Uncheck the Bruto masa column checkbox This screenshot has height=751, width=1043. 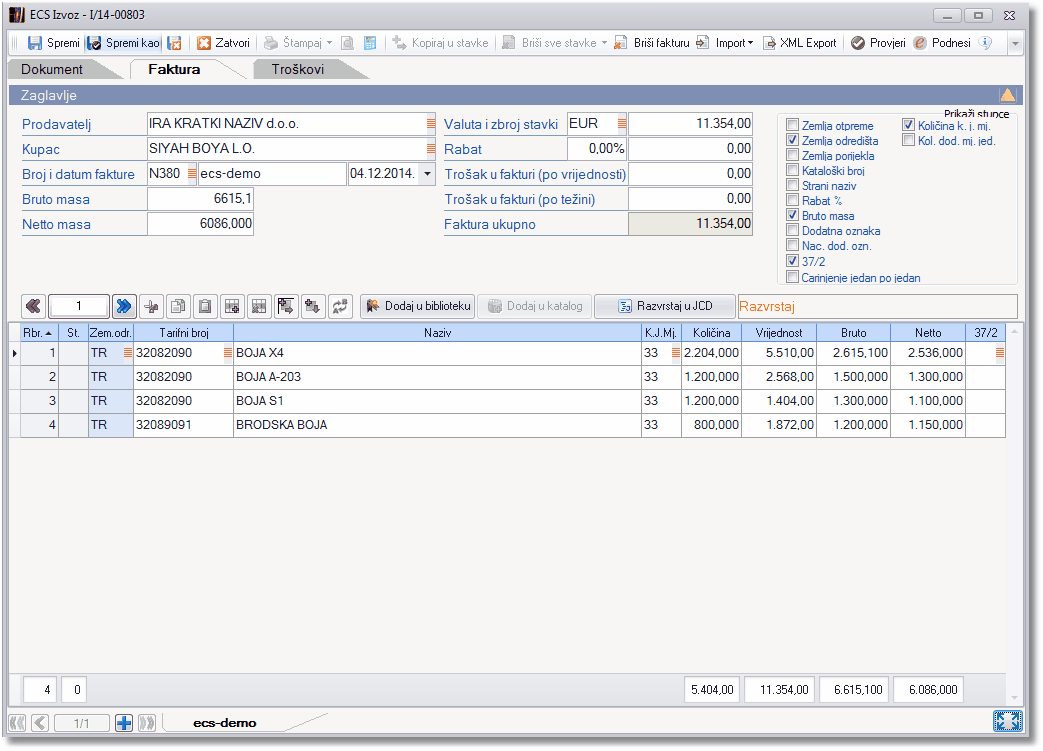(792, 216)
